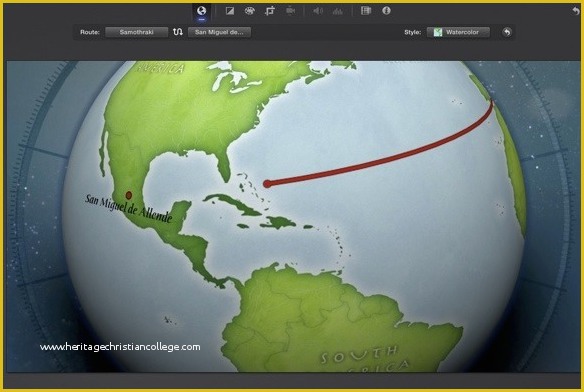Show the clip information icon

click(x=386, y=11)
